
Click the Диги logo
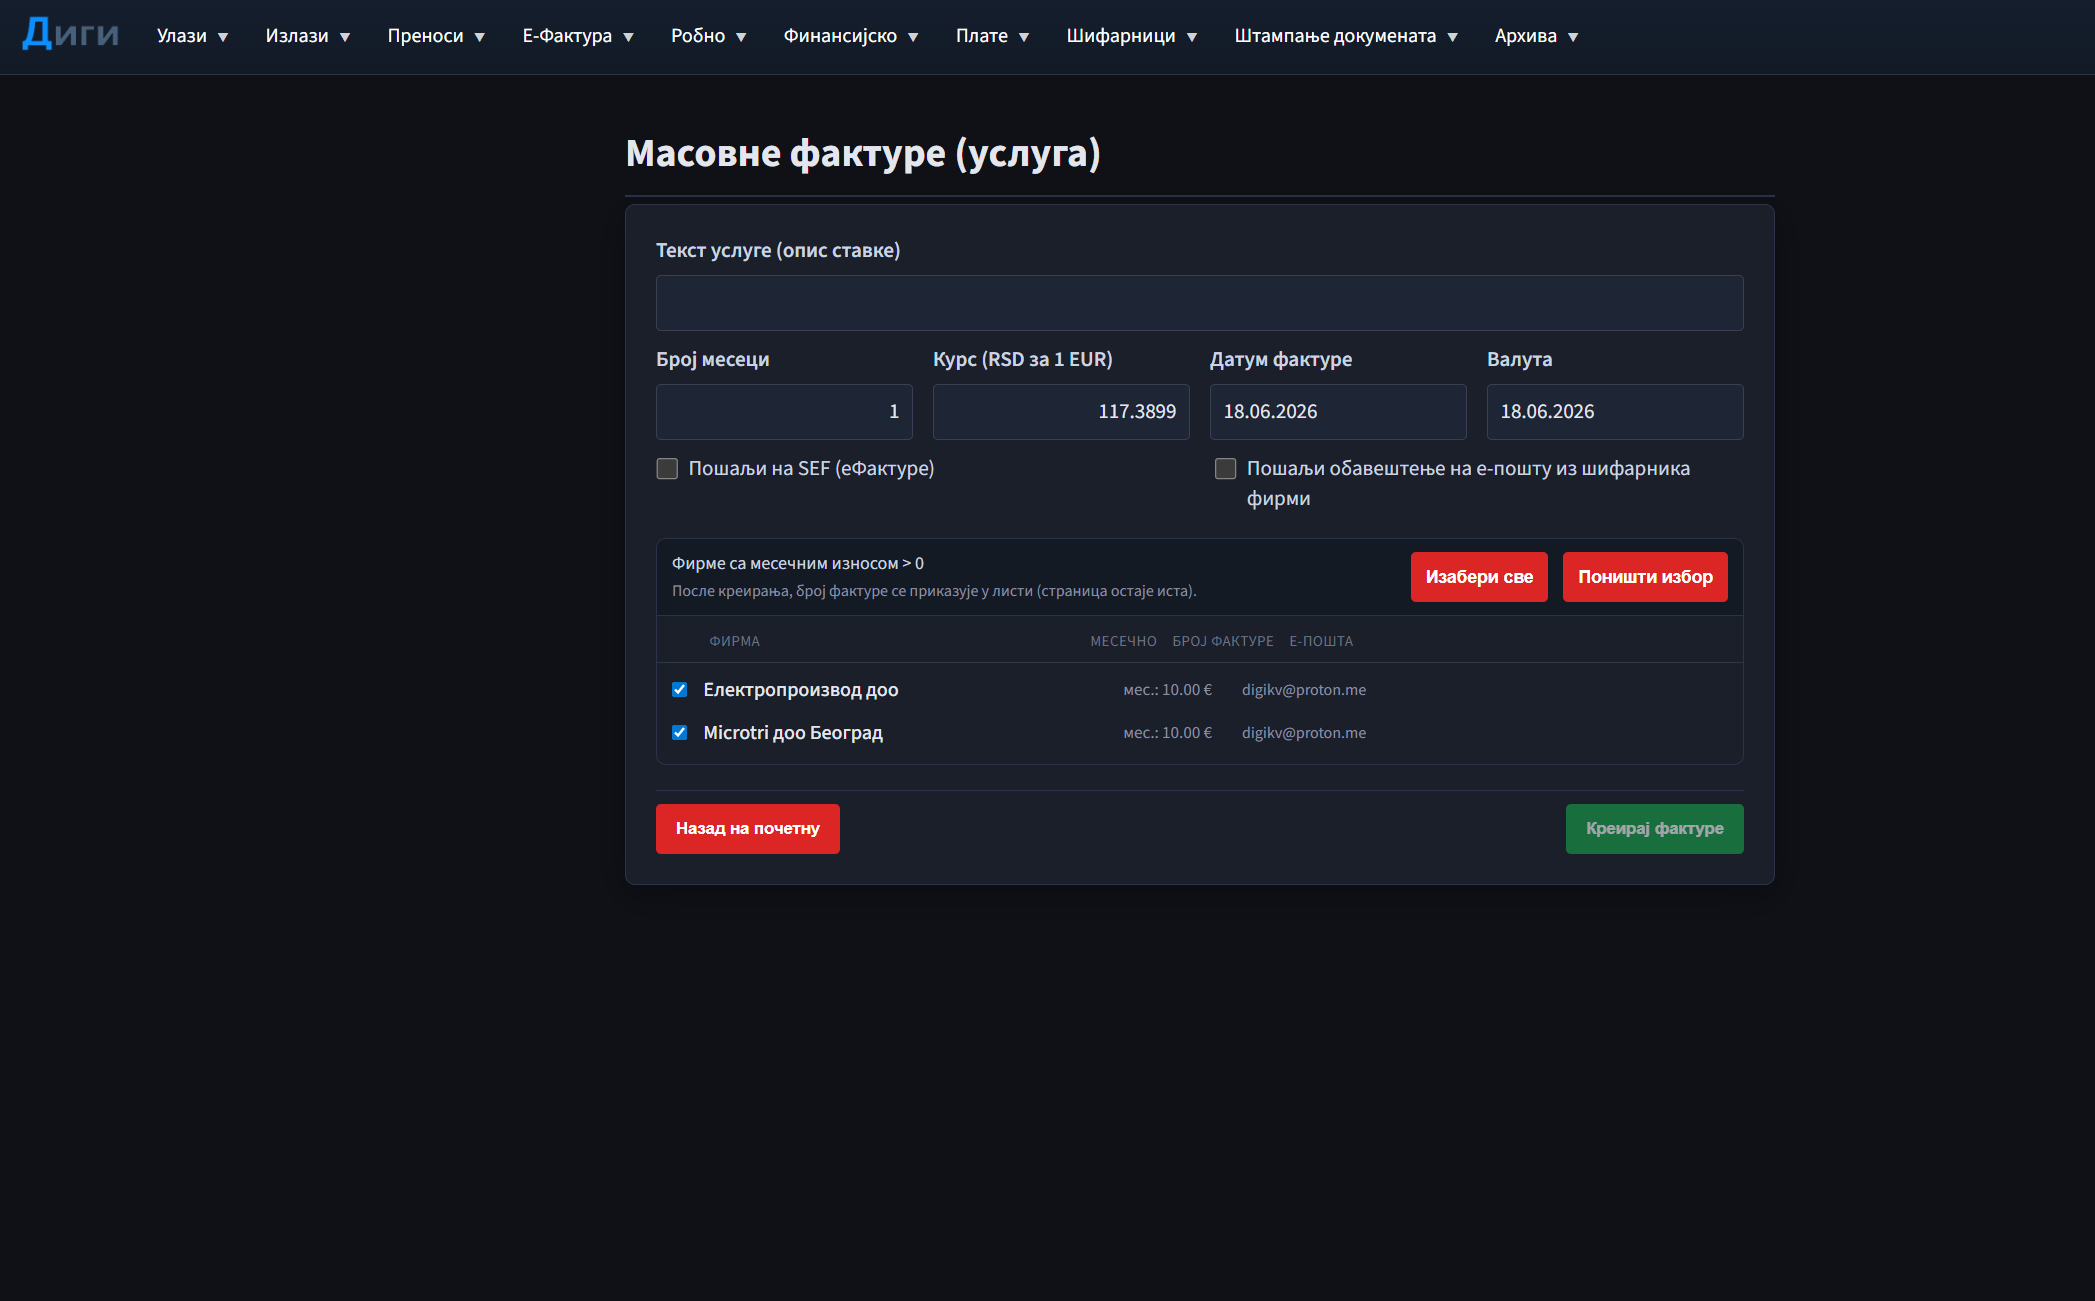tap(70, 35)
